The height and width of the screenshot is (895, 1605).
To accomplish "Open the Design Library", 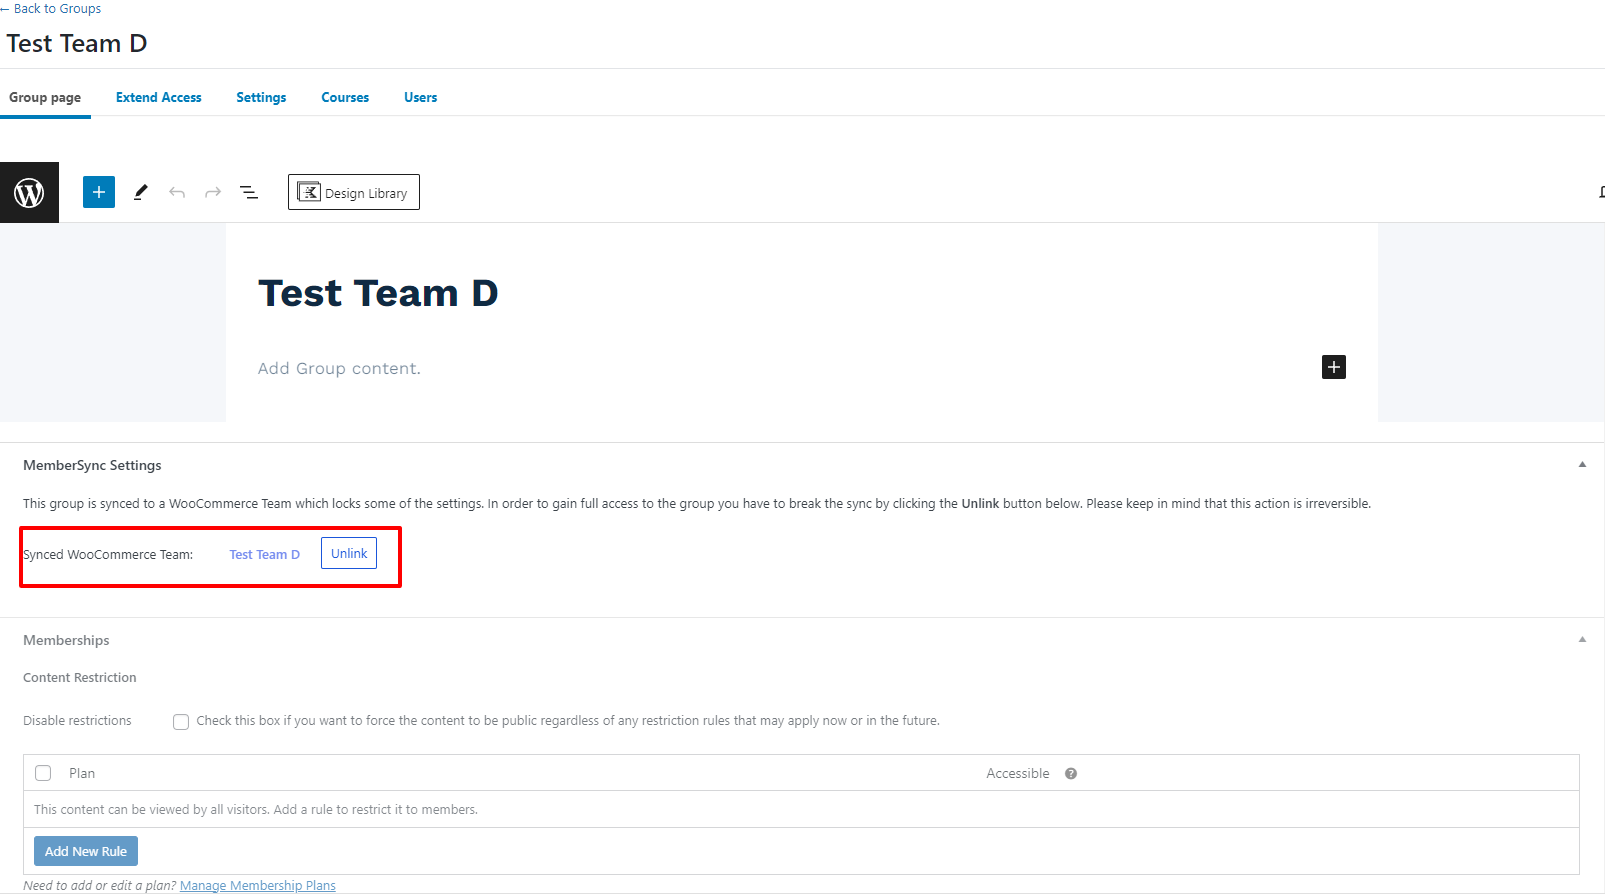I will coord(354,192).
